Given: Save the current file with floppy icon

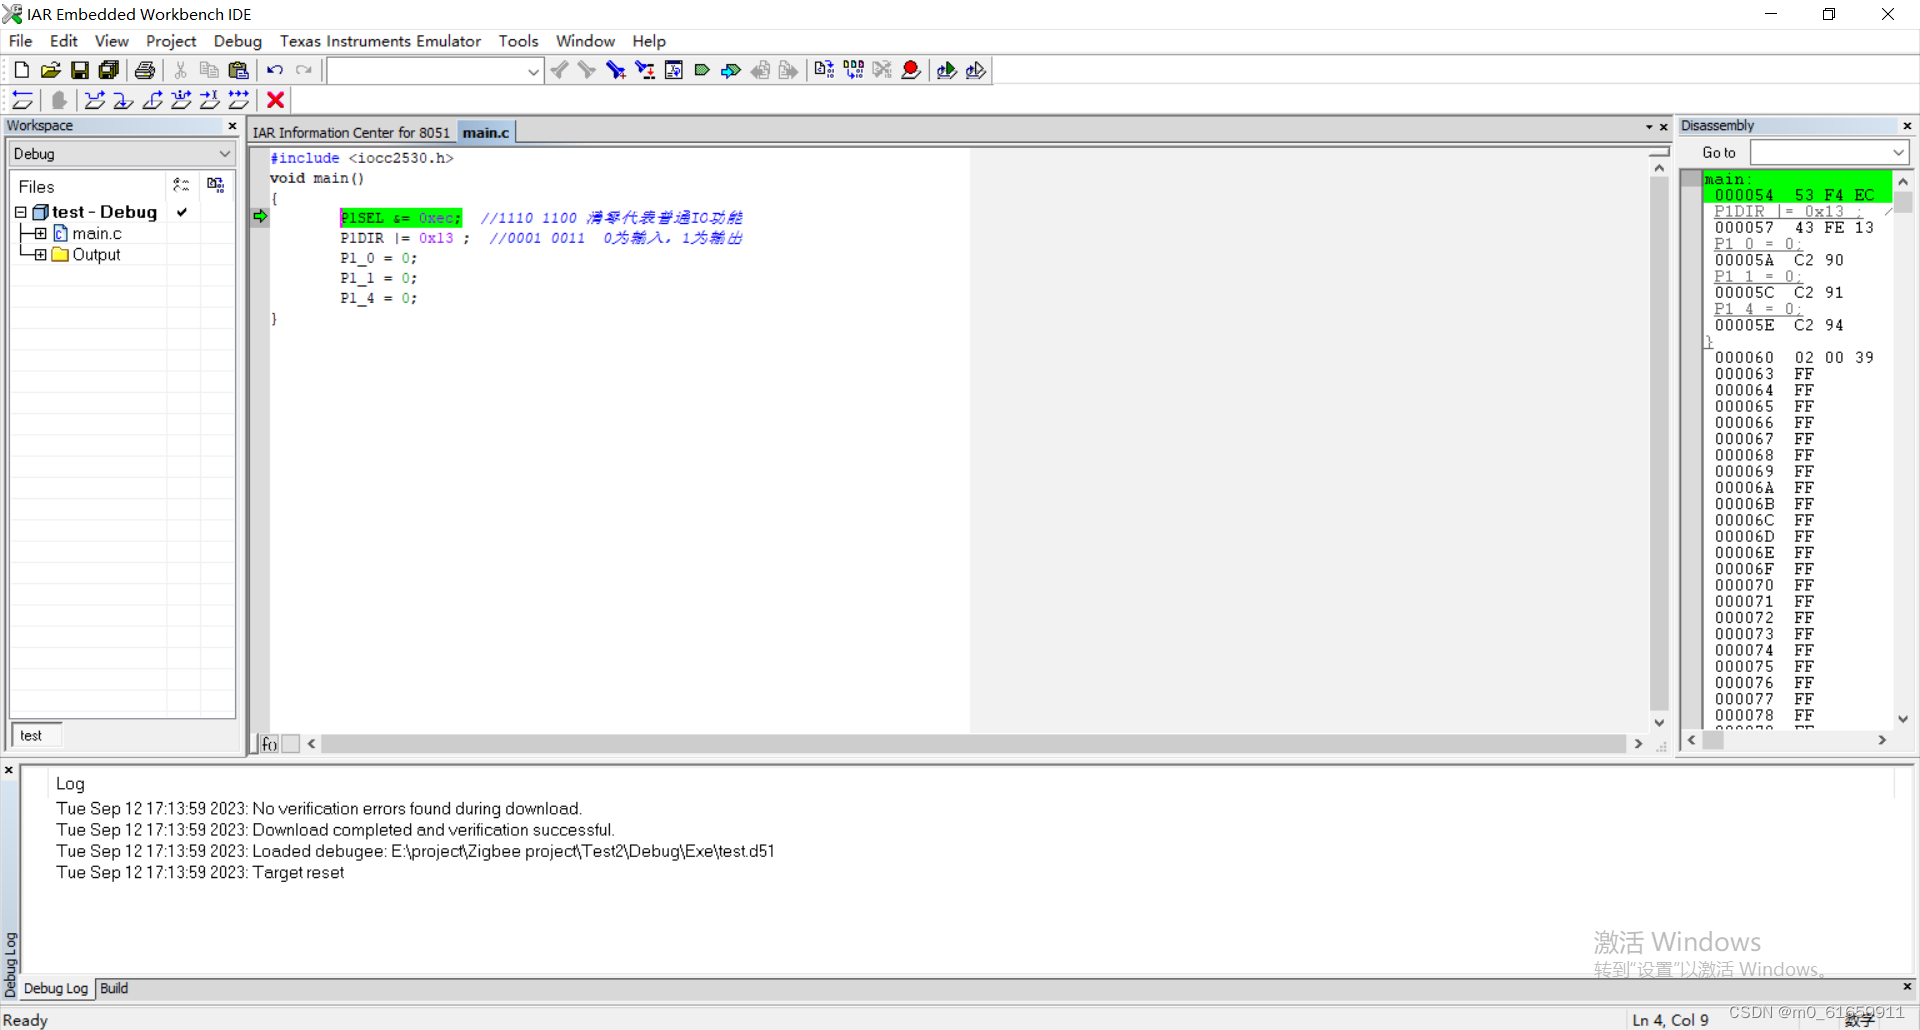Looking at the screenshot, I should pos(79,70).
